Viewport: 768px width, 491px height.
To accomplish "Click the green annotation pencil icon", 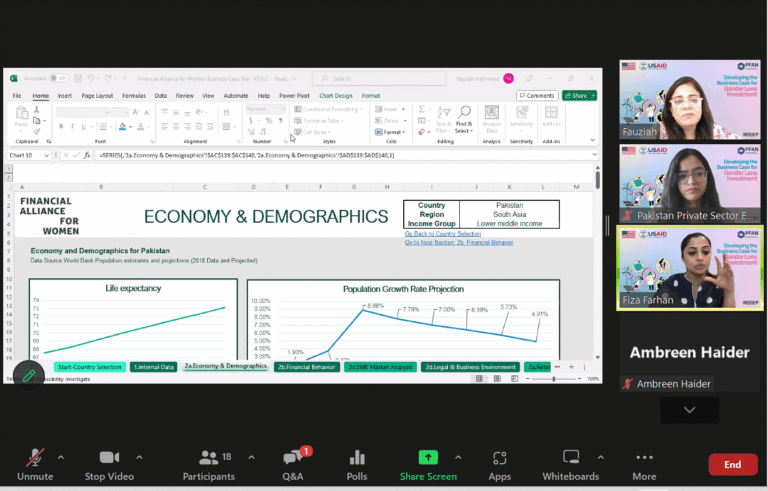I will (x=29, y=375).
